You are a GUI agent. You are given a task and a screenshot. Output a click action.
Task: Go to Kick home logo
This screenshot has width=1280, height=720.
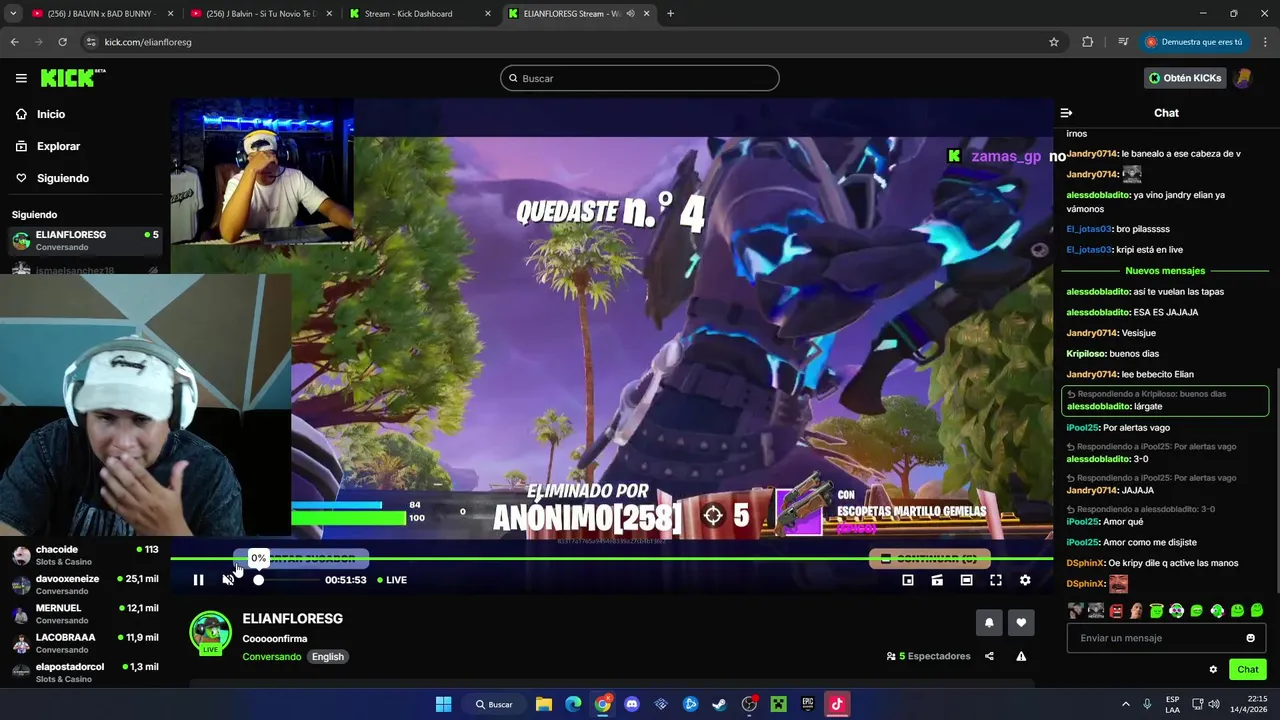coord(72,78)
